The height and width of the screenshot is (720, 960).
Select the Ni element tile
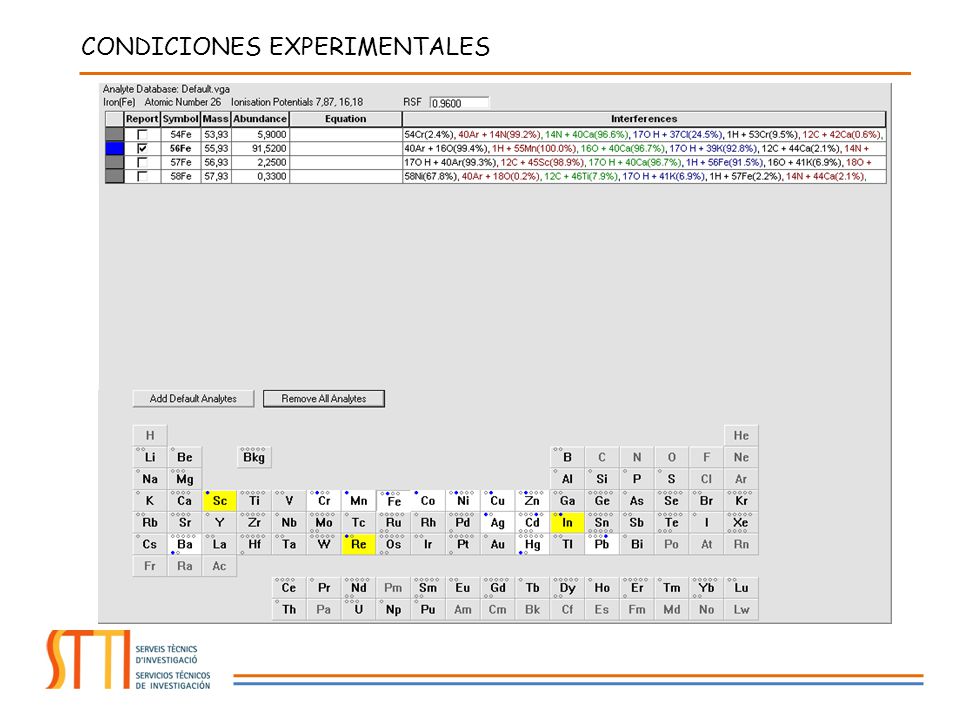(463, 501)
